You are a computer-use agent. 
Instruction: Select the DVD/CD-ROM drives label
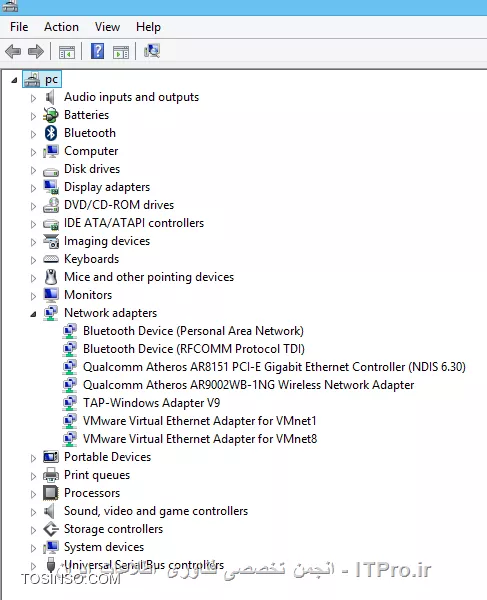(119, 205)
